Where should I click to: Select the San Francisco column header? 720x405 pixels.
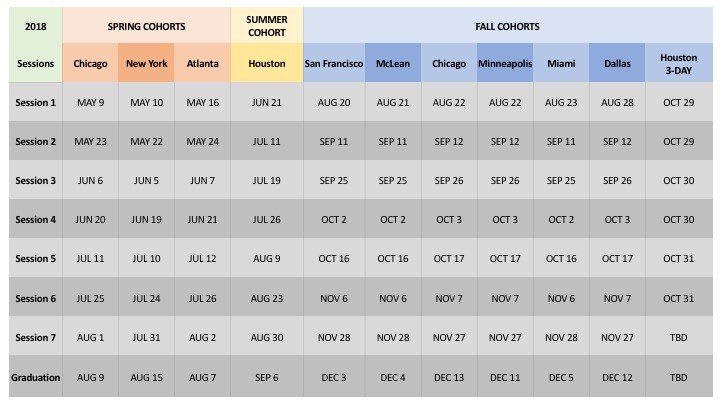[333, 64]
